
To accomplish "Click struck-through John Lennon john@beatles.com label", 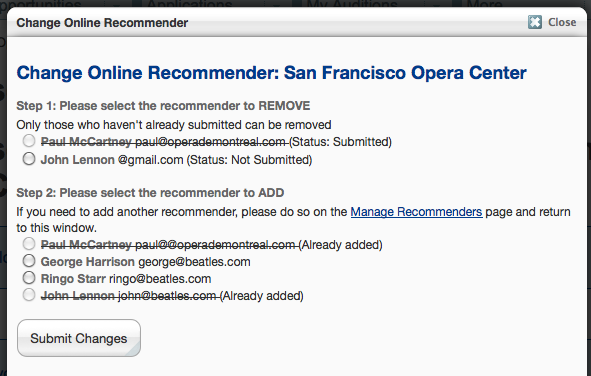I will pos(172,296).
